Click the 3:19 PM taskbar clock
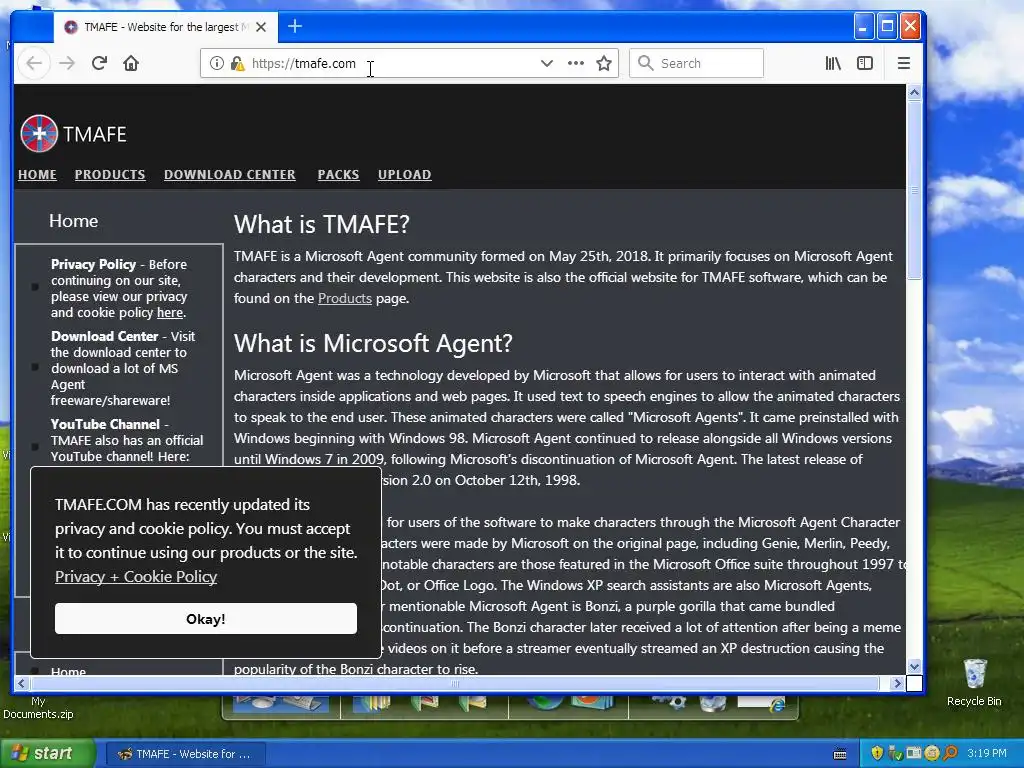The height and width of the screenshot is (768, 1024). pyautogui.click(x=987, y=753)
